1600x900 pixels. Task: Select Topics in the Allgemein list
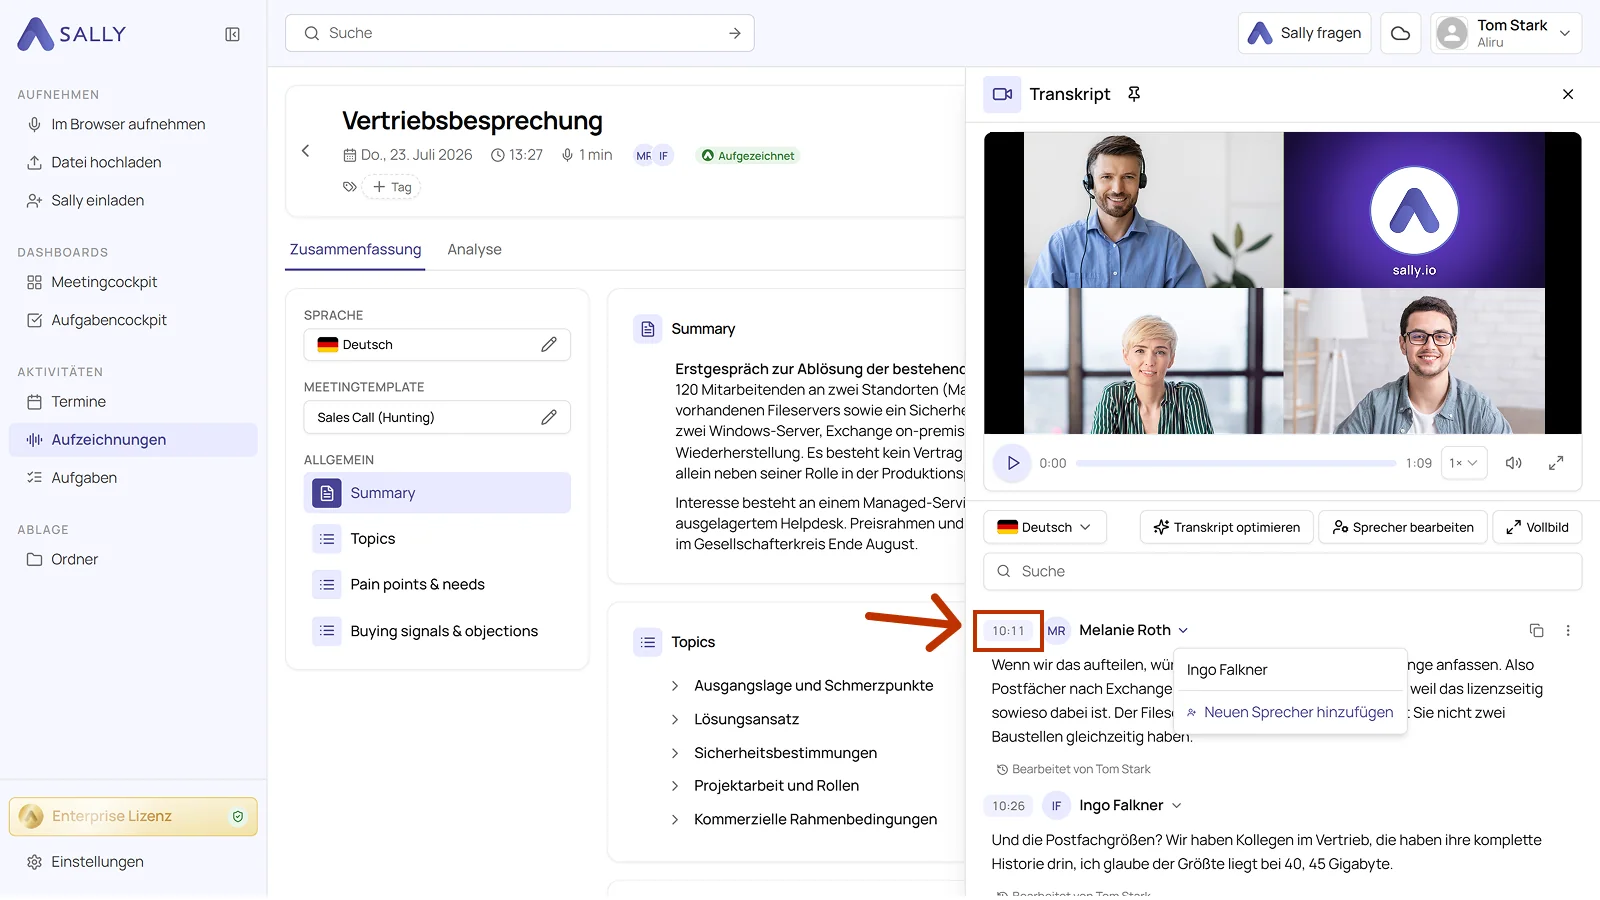click(437, 539)
